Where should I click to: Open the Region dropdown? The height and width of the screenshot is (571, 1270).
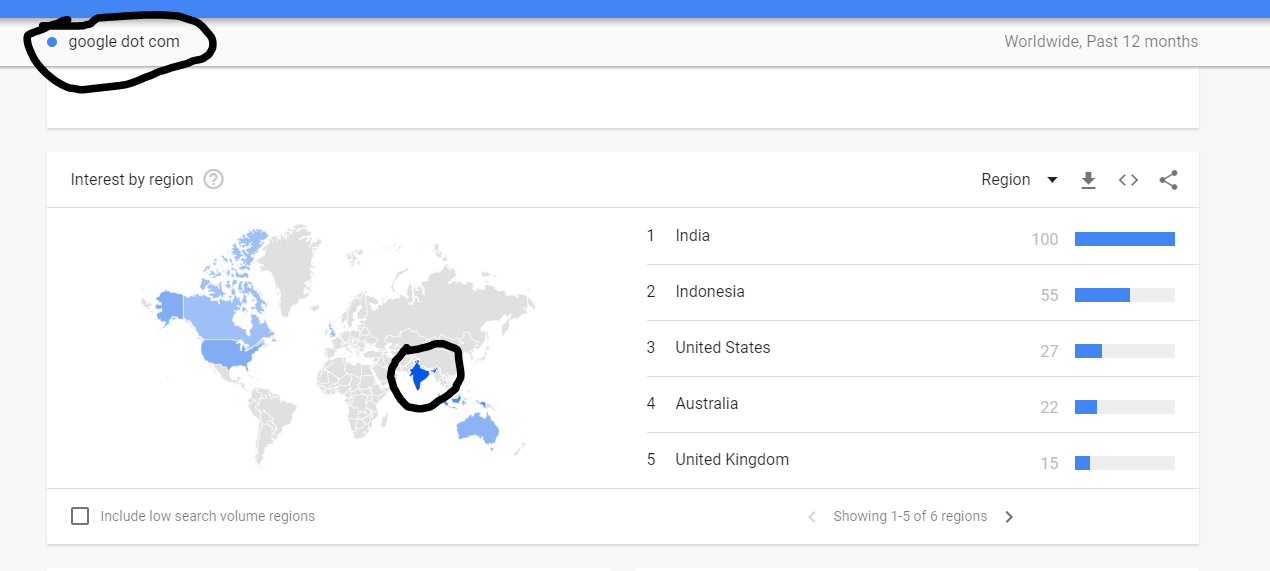click(x=1019, y=180)
